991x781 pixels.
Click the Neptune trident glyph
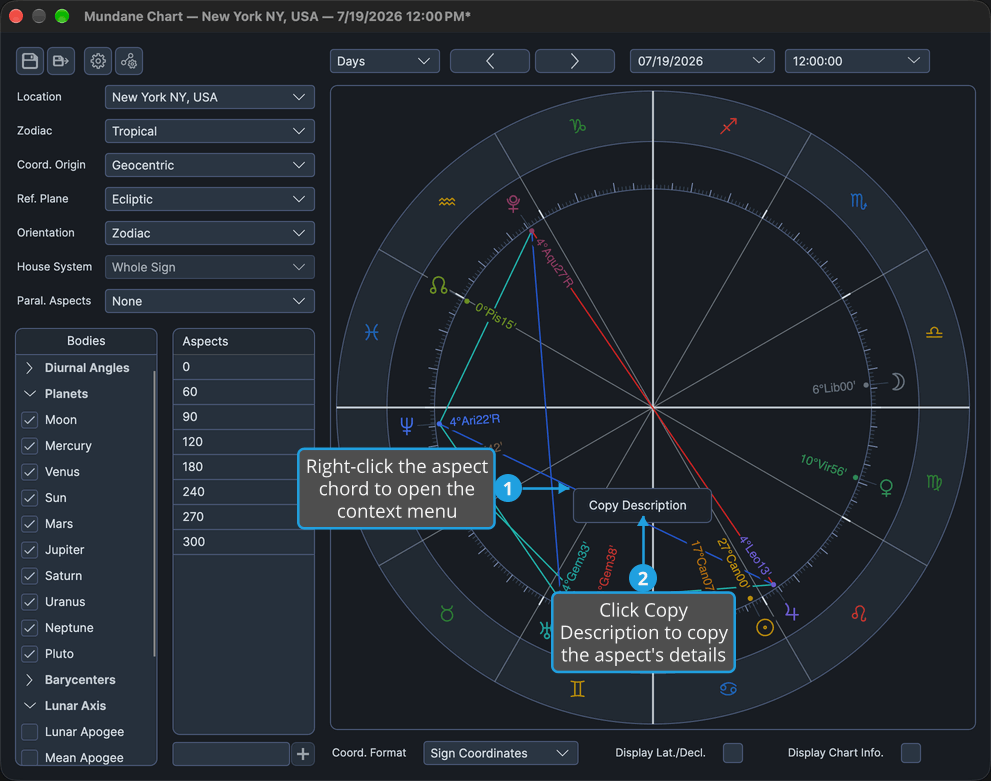pos(406,426)
